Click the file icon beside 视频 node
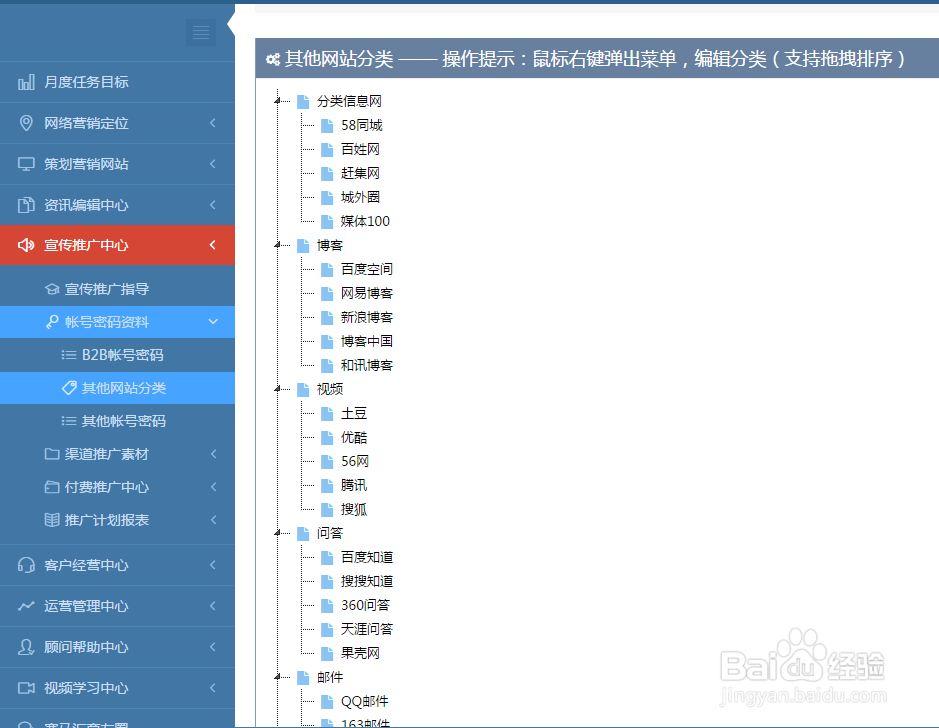 [303, 390]
